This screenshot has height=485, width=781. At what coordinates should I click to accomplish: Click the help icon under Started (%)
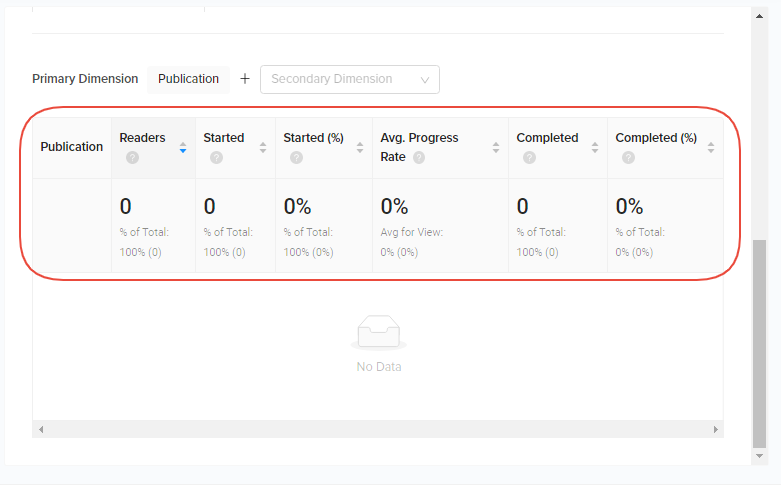point(296,157)
